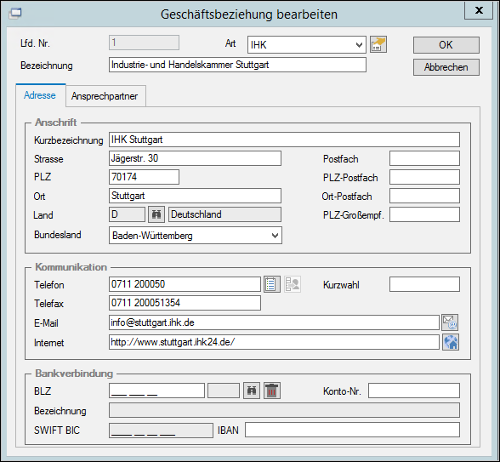Click the Land code field D
The width and height of the screenshot is (500, 462).
(x=127, y=214)
